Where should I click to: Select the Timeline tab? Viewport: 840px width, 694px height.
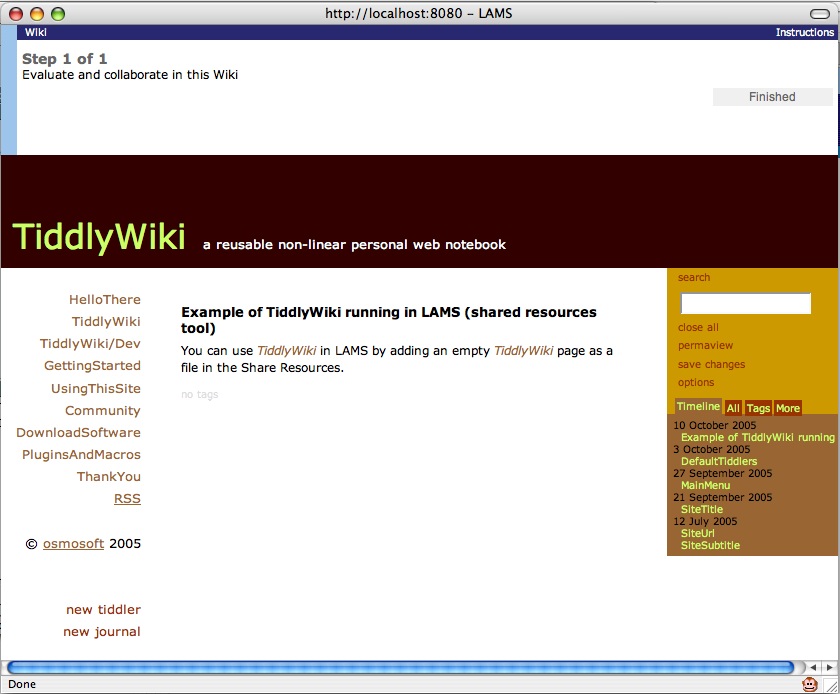tap(697, 407)
